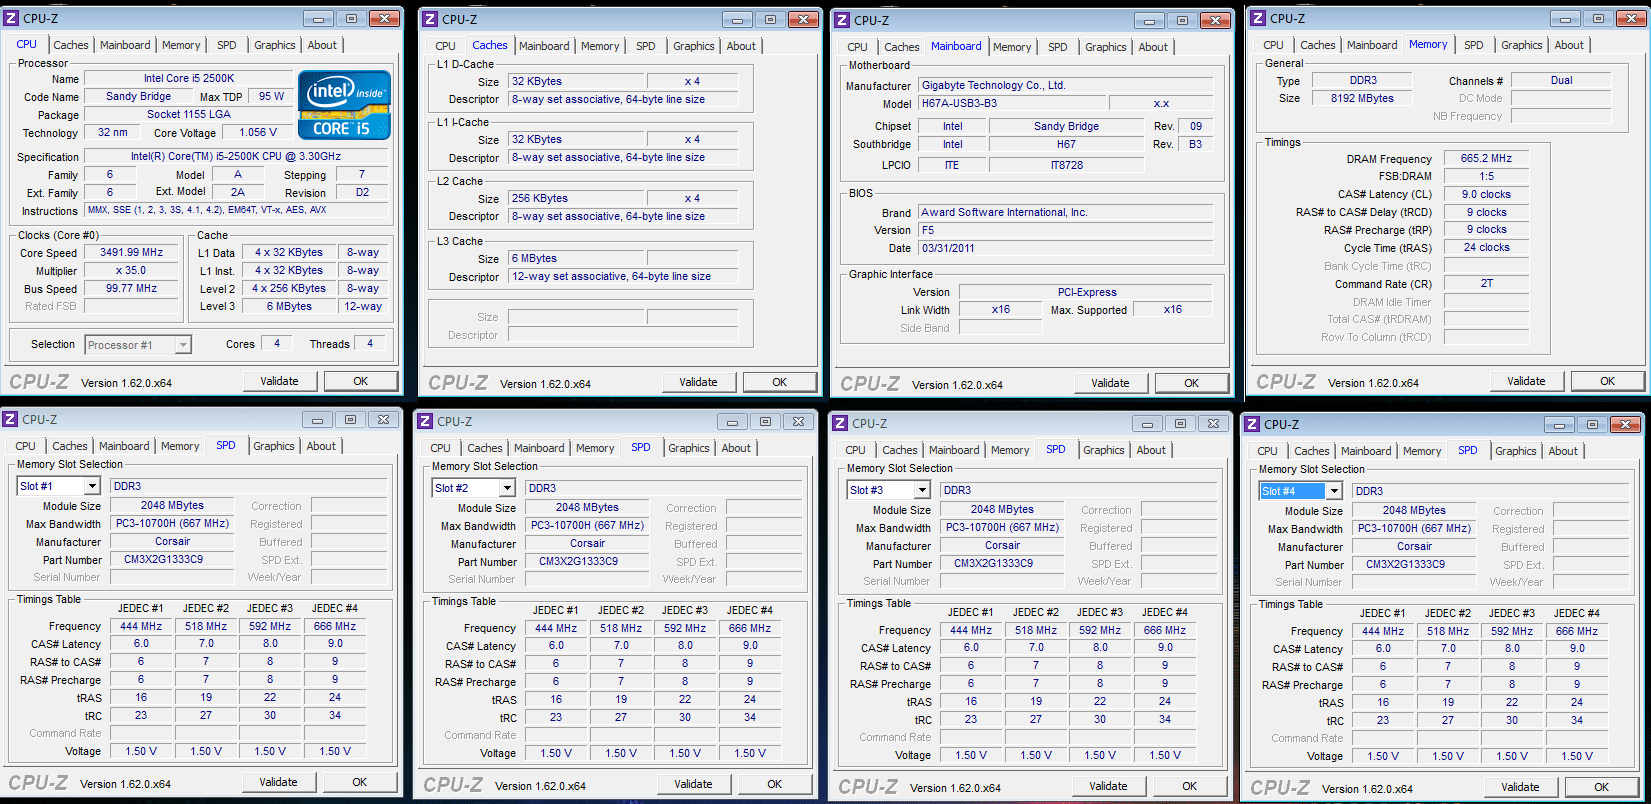Click the Core Voltage value '1.056 V'
Viewport: 1651px width, 804px height.
tap(259, 132)
